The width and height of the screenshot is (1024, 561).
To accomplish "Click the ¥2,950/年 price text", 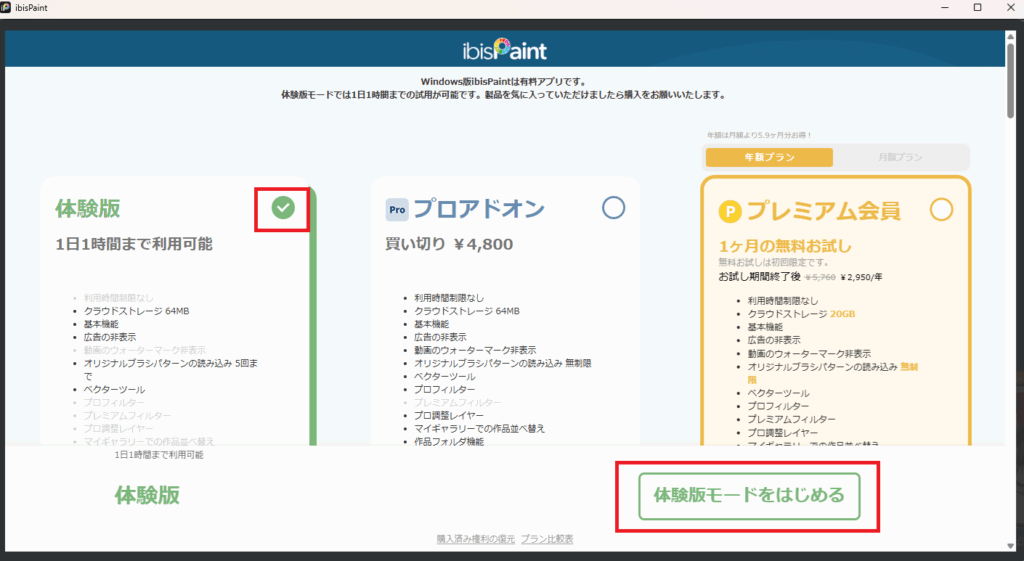I will click(861, 278).
